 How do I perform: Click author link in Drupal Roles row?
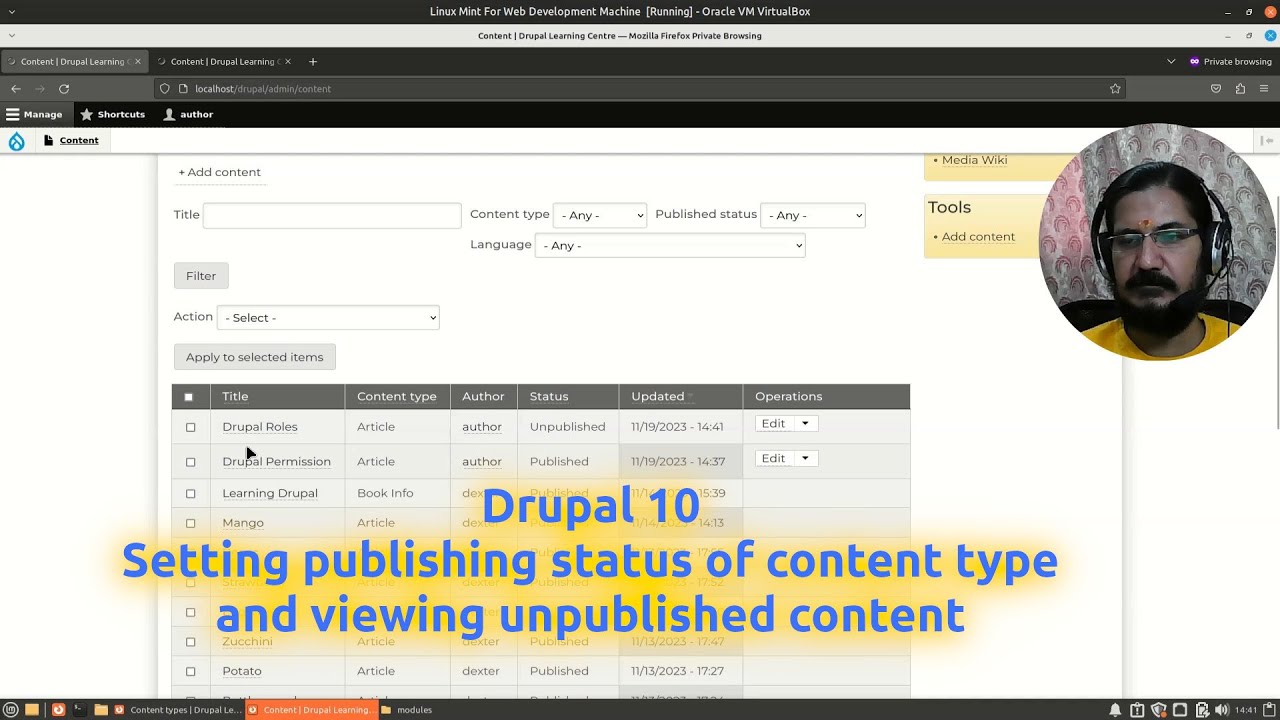click(482, 427)
